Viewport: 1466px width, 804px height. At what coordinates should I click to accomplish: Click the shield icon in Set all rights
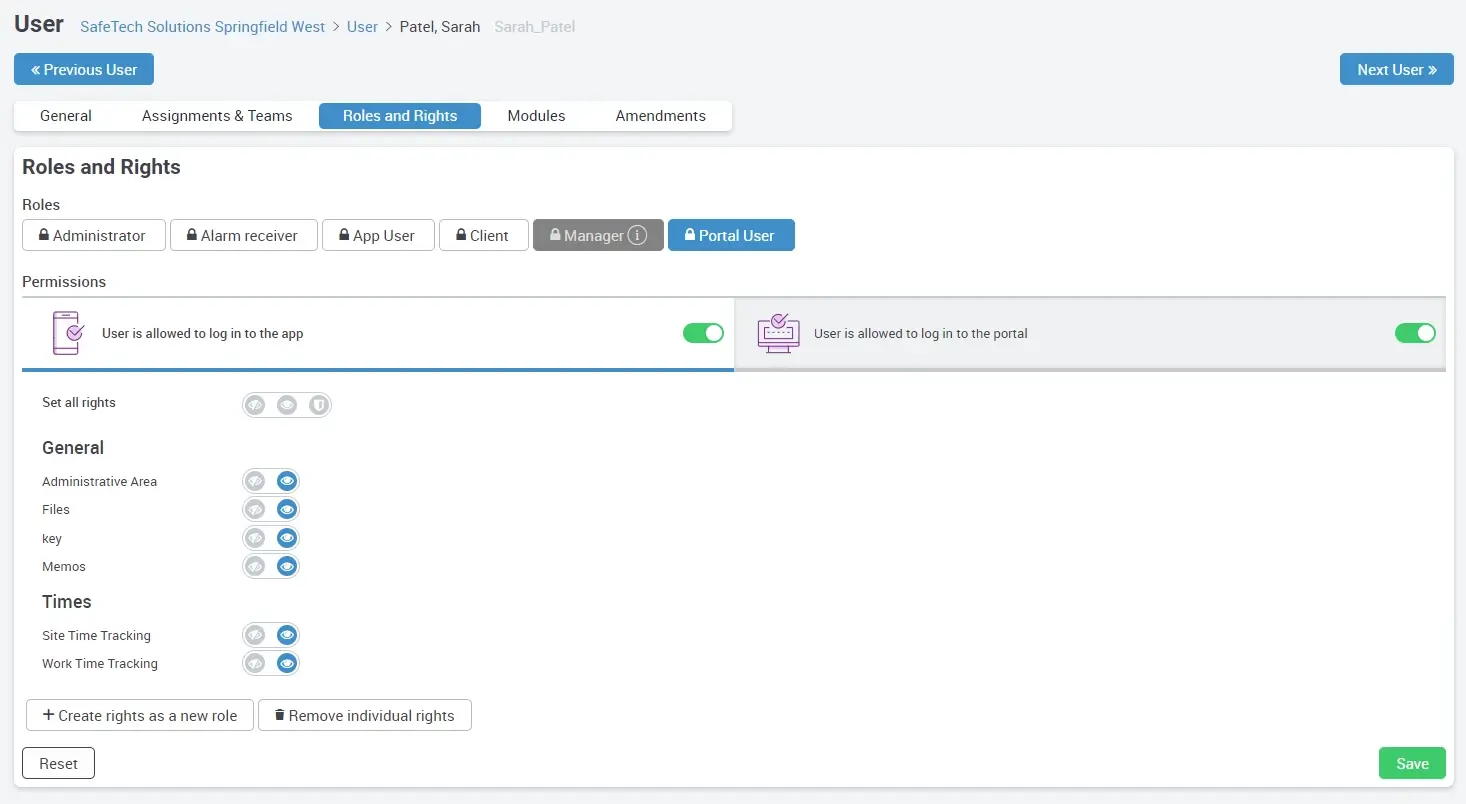[x=318, y=405]
